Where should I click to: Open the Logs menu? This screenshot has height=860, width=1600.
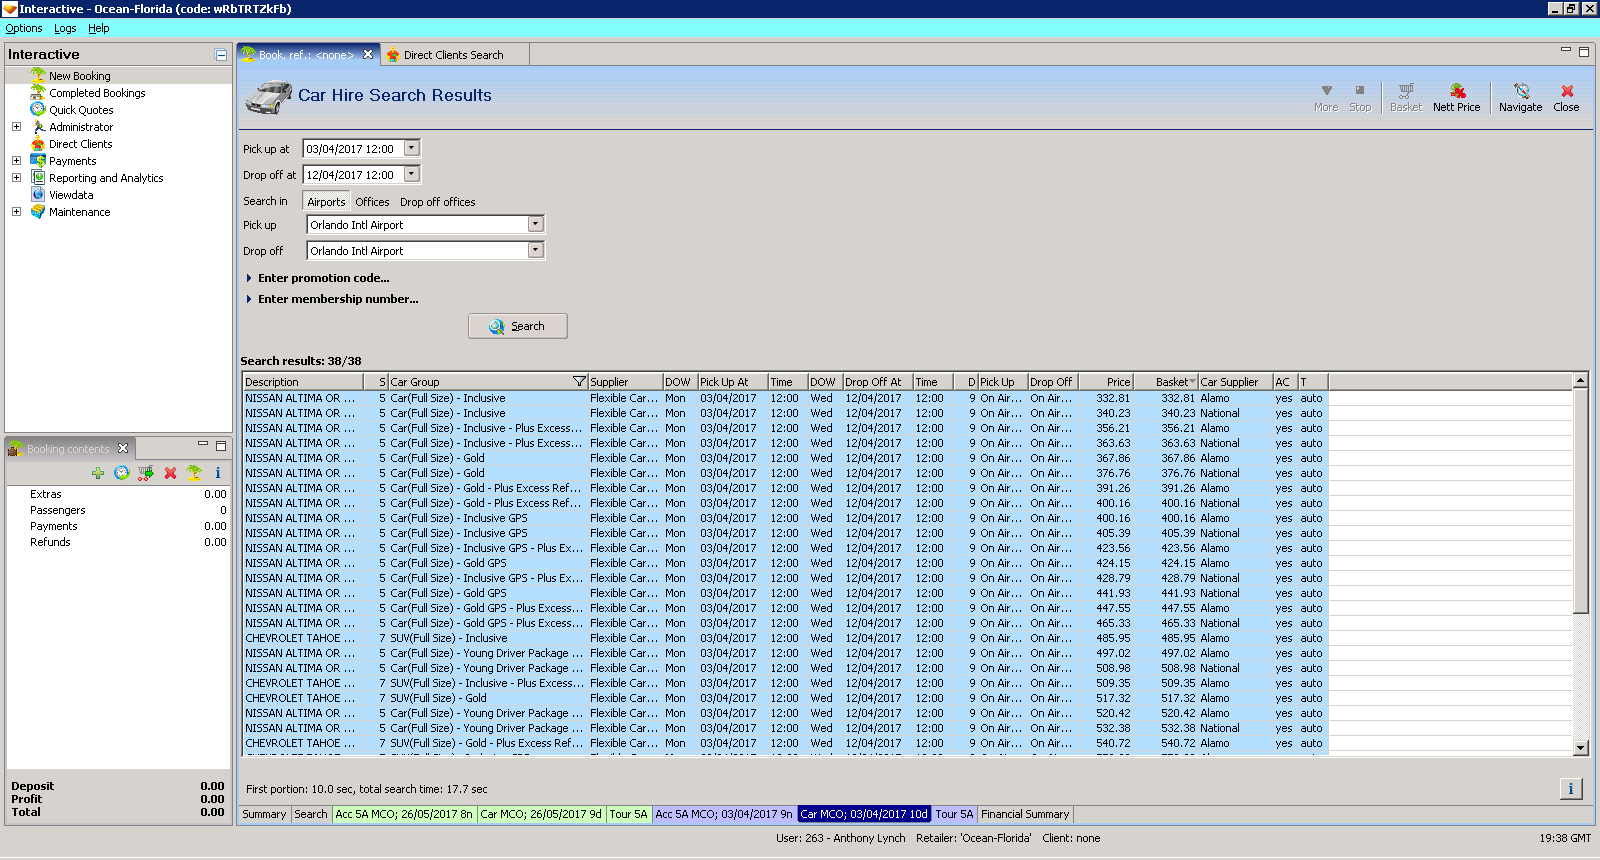(x=65, y=28)
